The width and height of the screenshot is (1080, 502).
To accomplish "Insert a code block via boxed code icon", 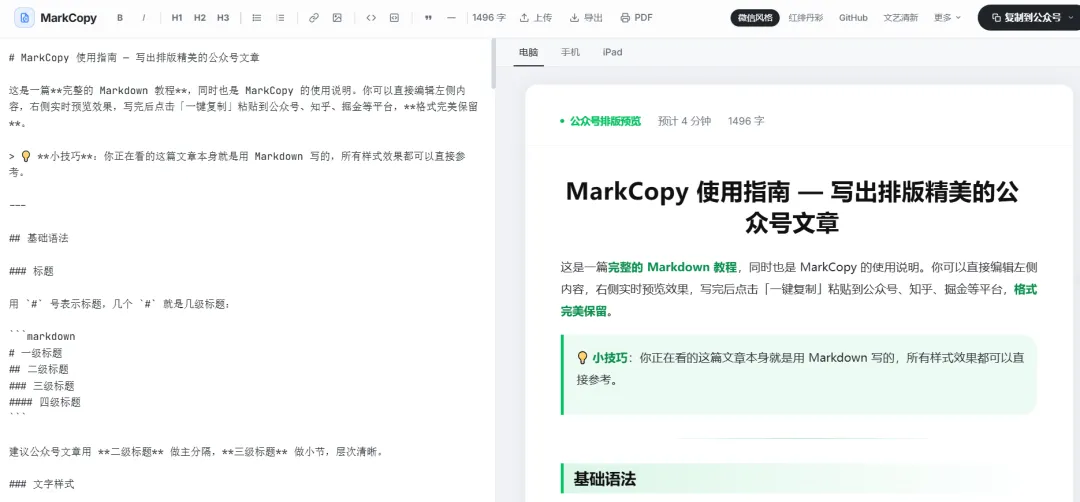I will [x=394, y=18].
